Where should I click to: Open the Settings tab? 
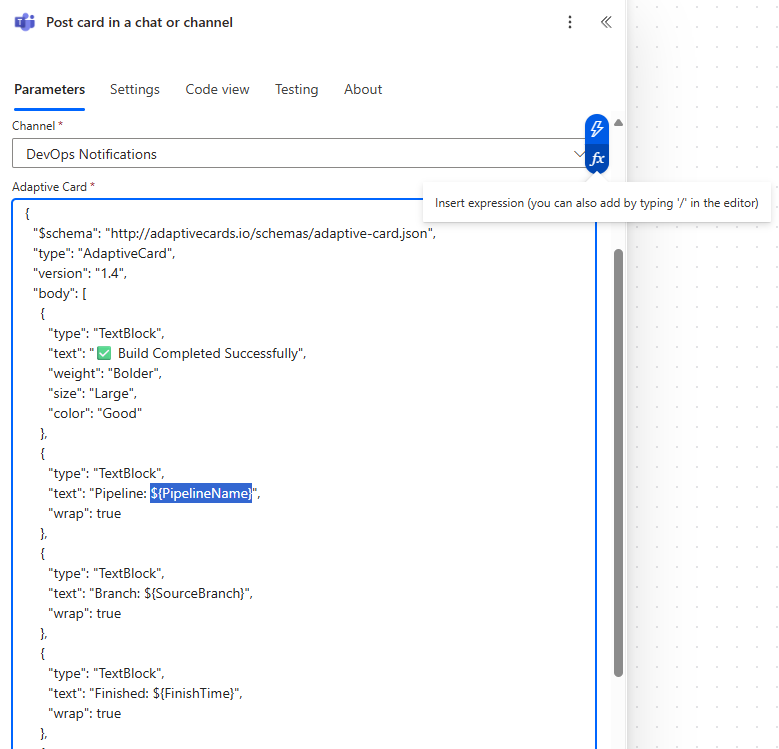click(135, 89)
